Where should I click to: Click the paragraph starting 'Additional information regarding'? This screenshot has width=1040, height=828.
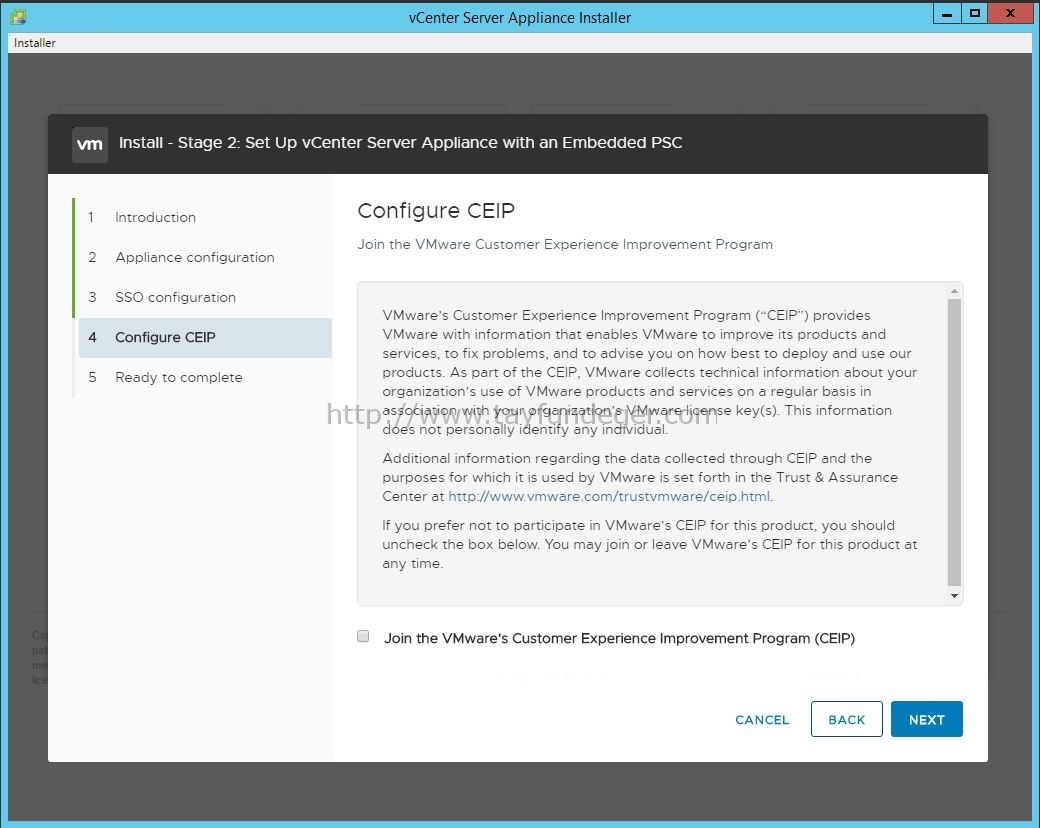tap(640, 477)
